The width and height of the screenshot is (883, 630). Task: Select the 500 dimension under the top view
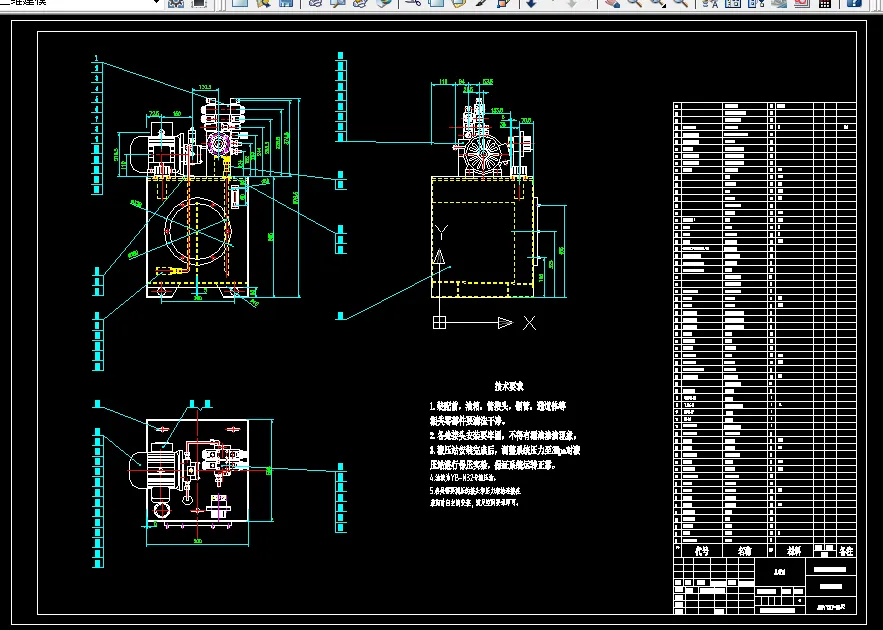(x=198, y=541)
